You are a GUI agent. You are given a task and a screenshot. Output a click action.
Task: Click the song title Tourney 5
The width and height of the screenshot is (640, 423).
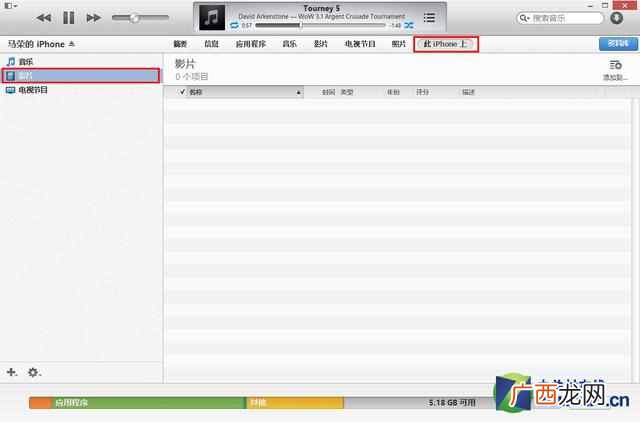[x=322, y=8]
